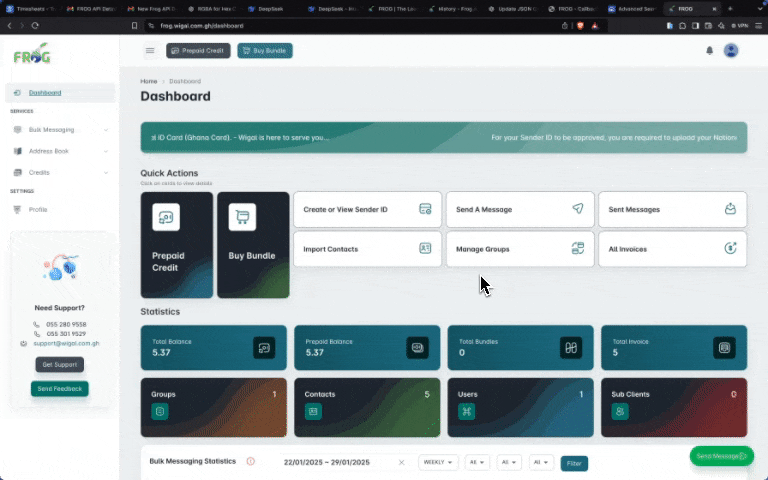
Task: Click the Prepaid Balance card icon
Action: click(x=417, y=348)
